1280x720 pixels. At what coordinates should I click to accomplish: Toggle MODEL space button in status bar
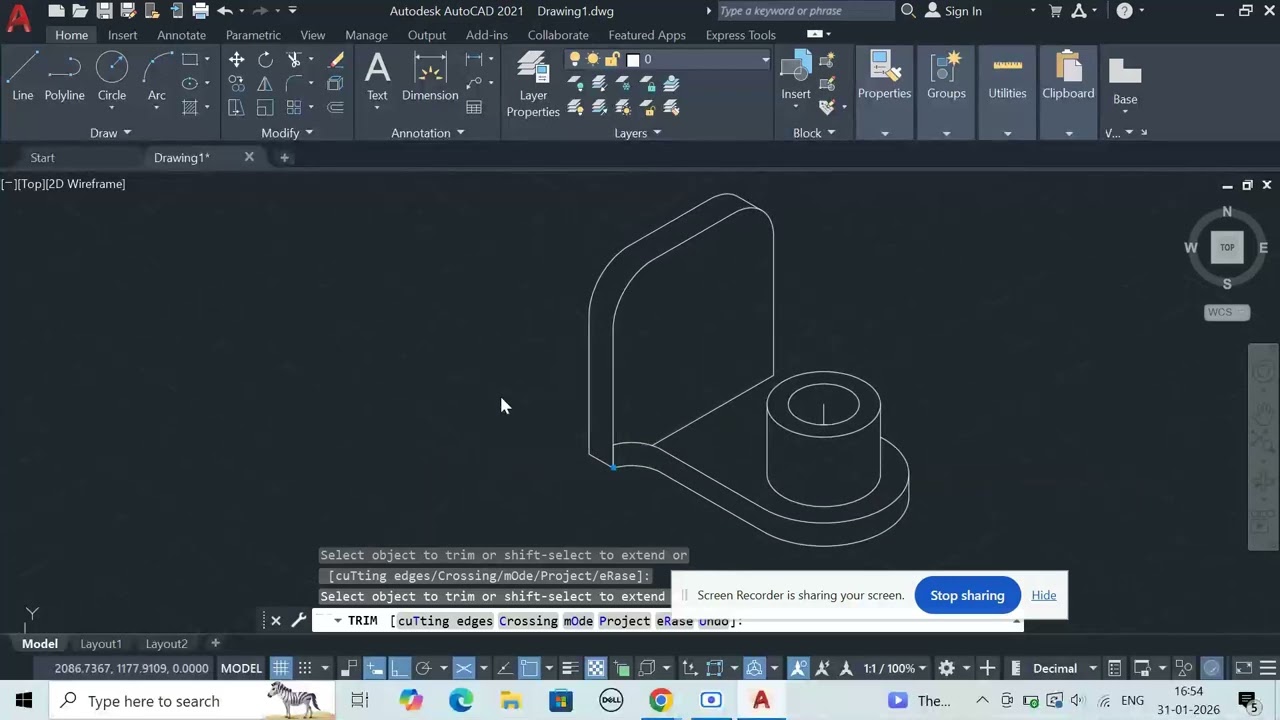tap(241, 668)
